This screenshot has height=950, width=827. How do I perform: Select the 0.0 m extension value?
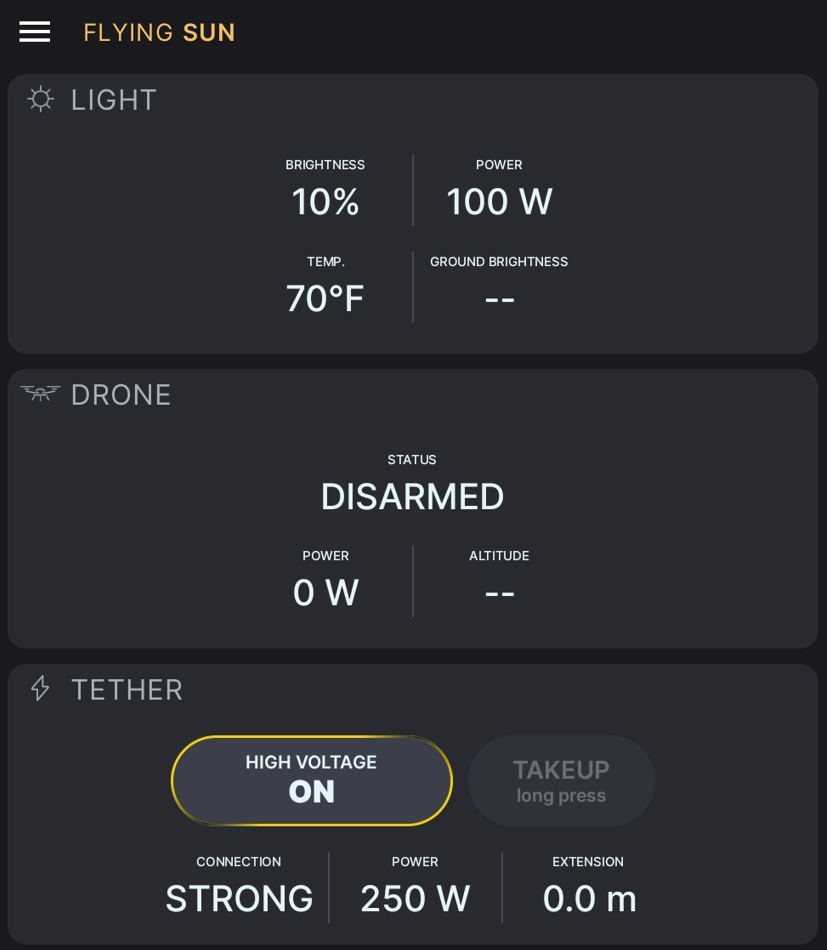coord(589,898)
